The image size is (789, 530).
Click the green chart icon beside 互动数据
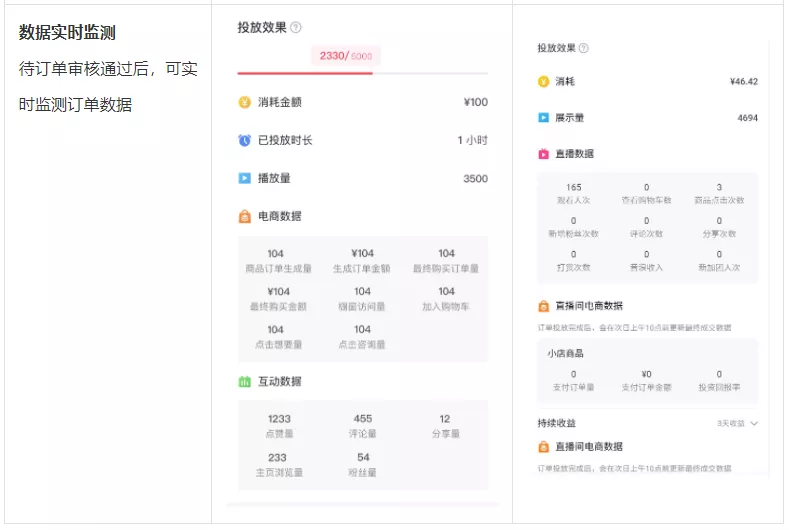tap(245, 382)
